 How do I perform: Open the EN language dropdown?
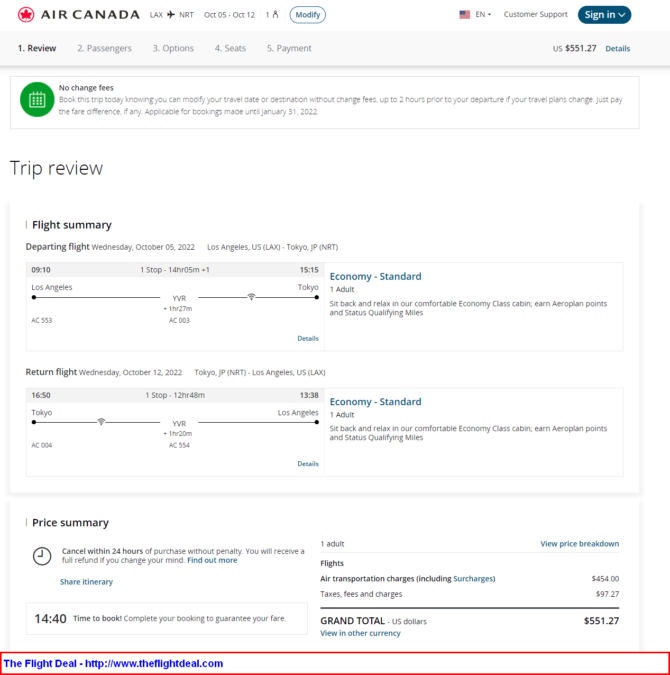click(483, 14)
